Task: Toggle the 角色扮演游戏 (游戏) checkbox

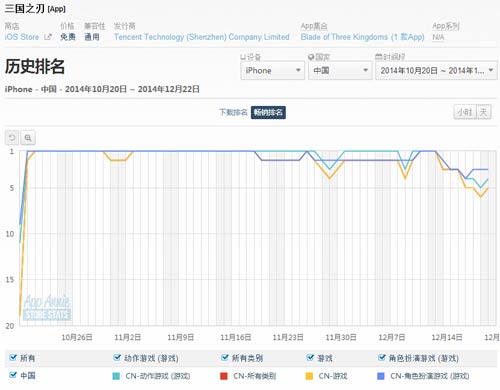Action: tap(382, 358)
